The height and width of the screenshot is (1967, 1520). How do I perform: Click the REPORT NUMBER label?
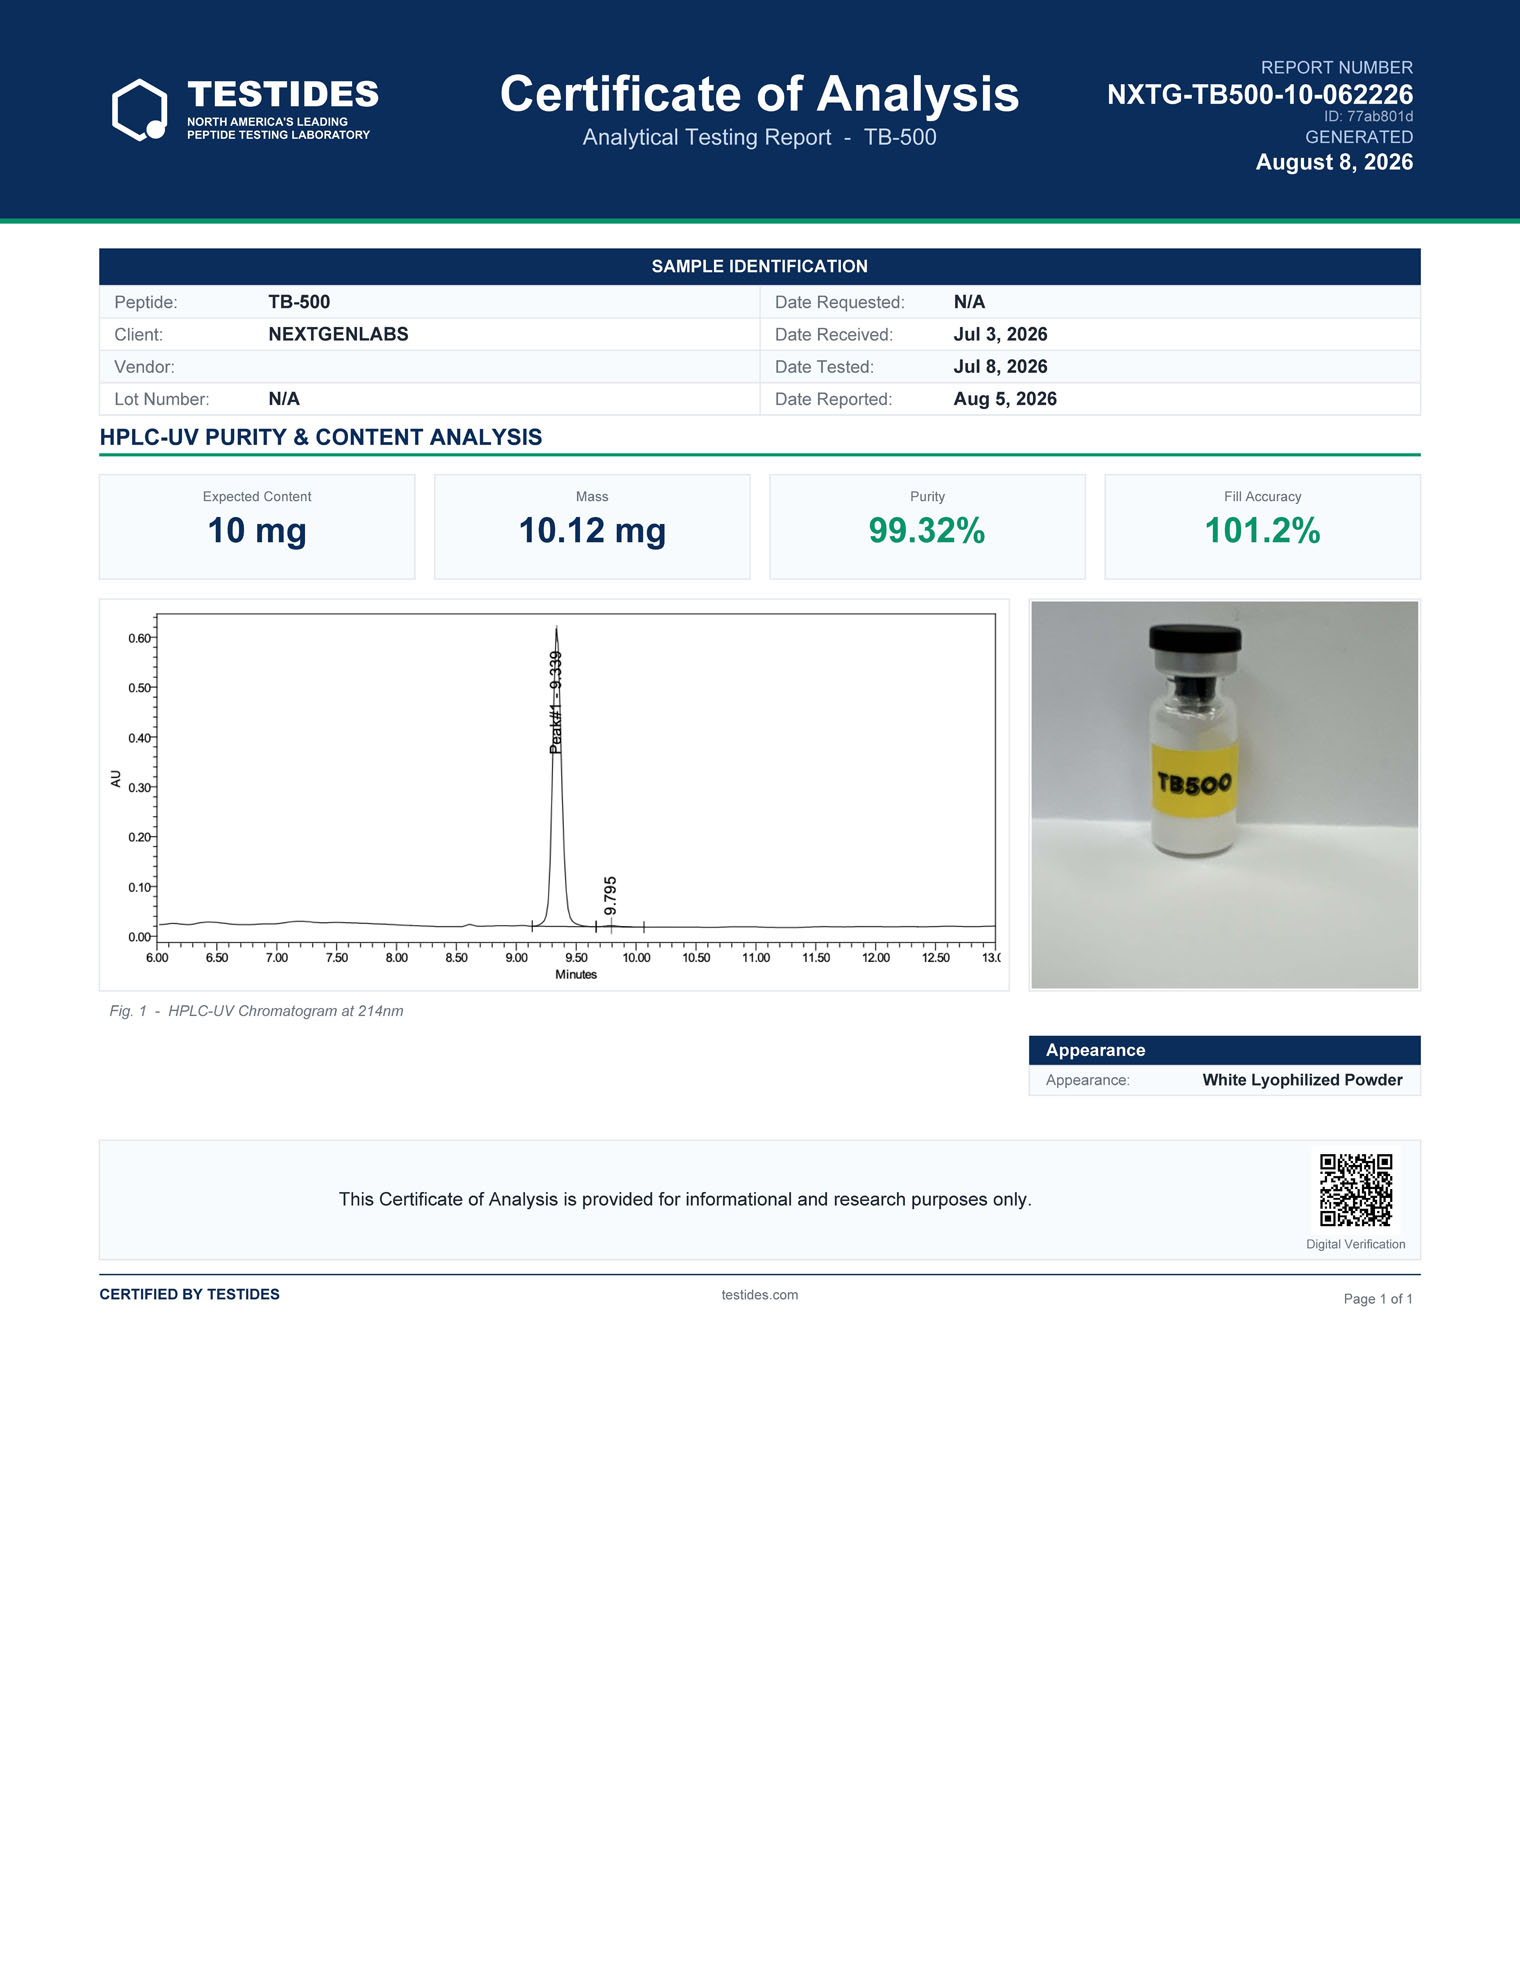coord(1337,68)
